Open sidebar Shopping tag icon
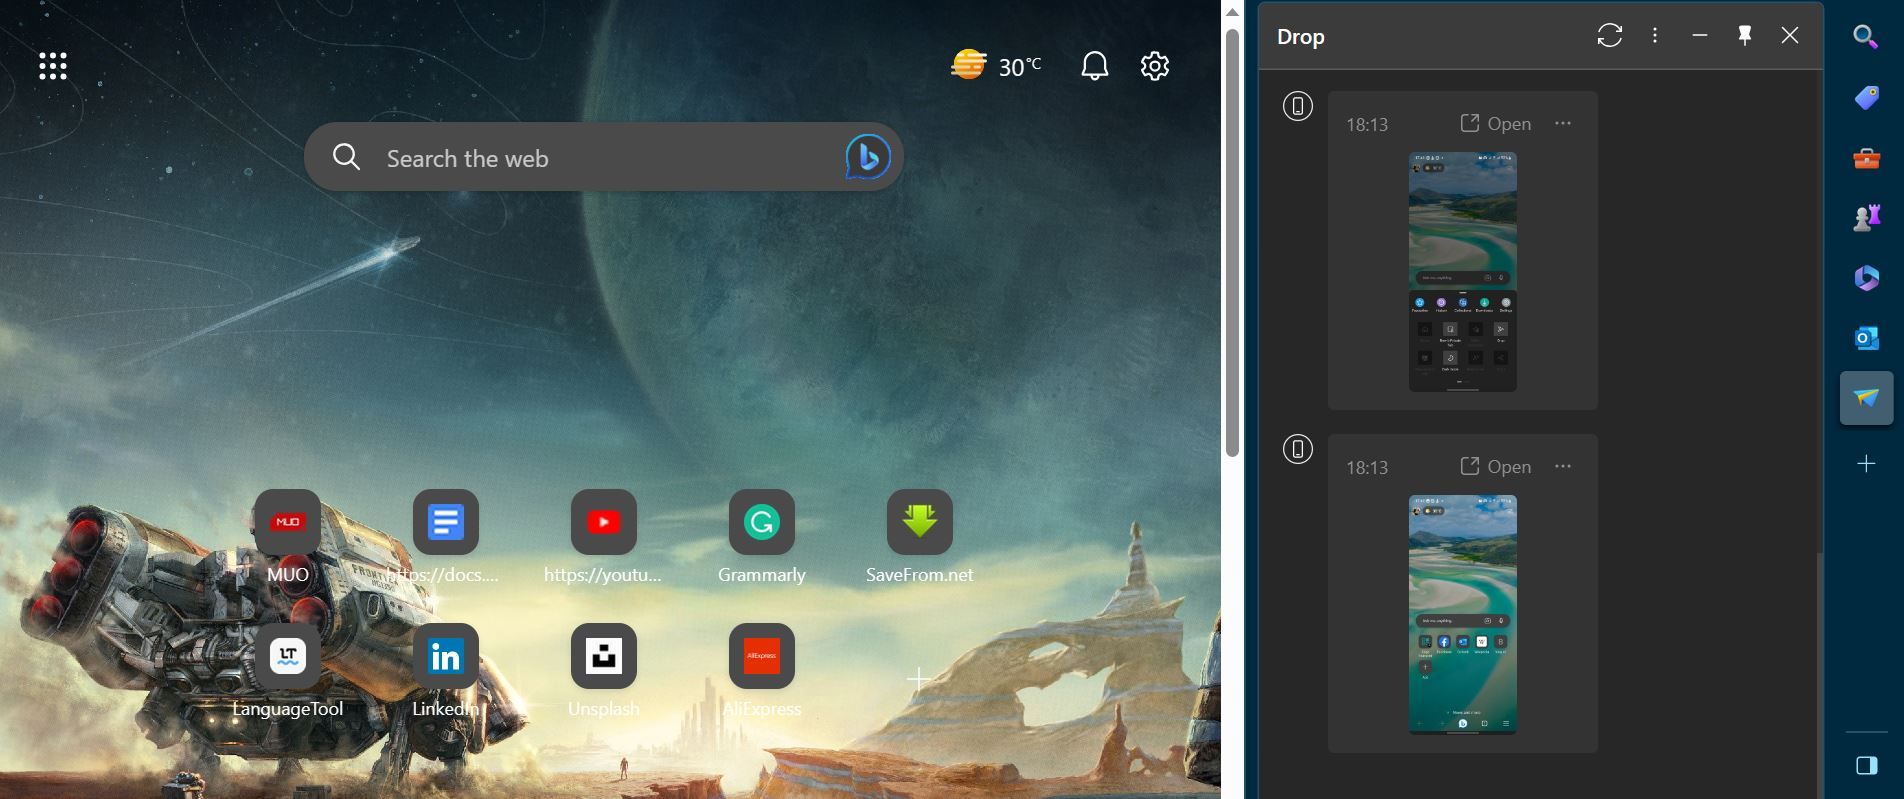The image size is (1904, 799). pyautogui.click(x=1866, y=98)
